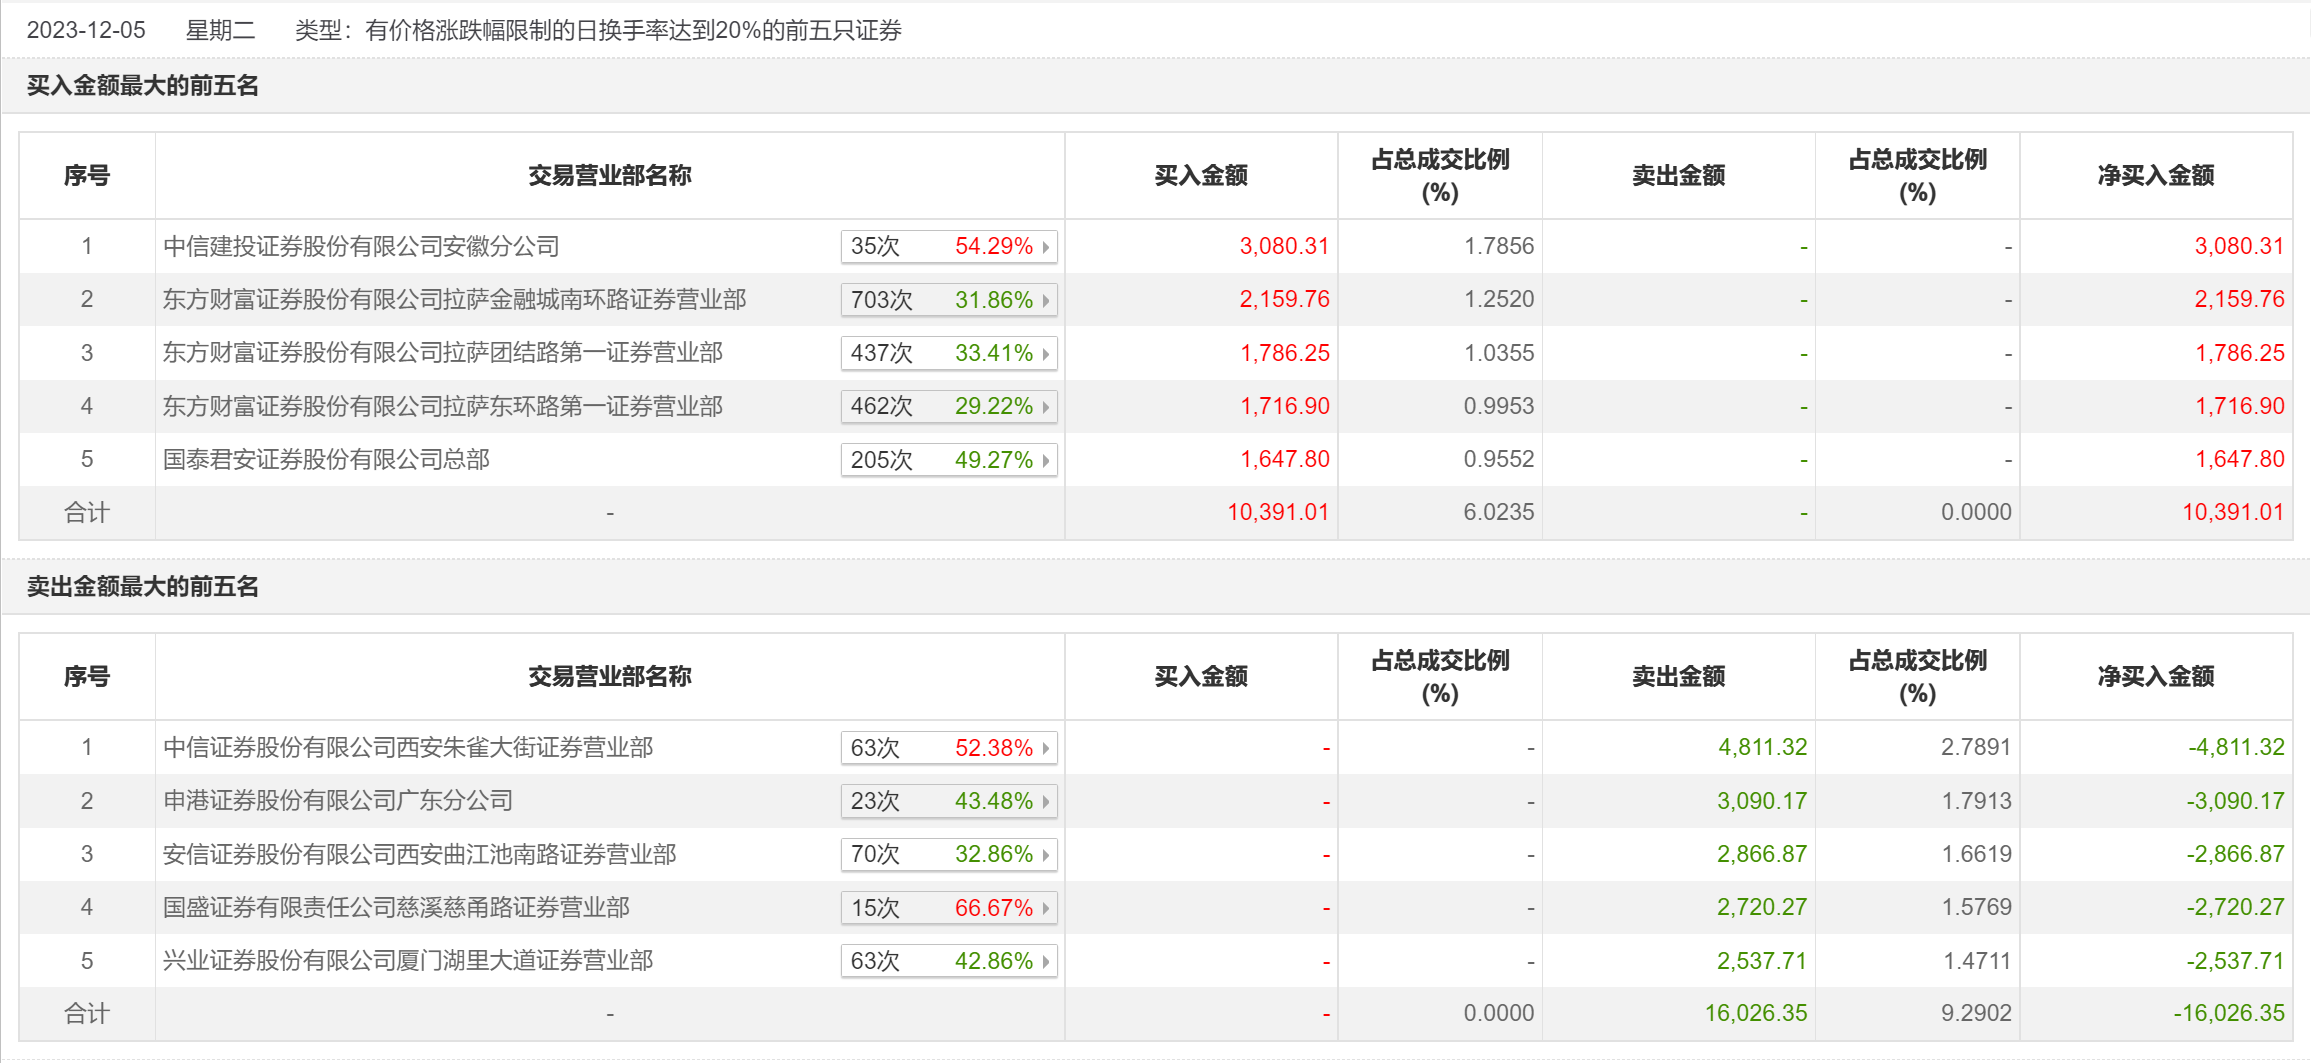Expand the 63次 52.38% stats badge

point(949,748)
